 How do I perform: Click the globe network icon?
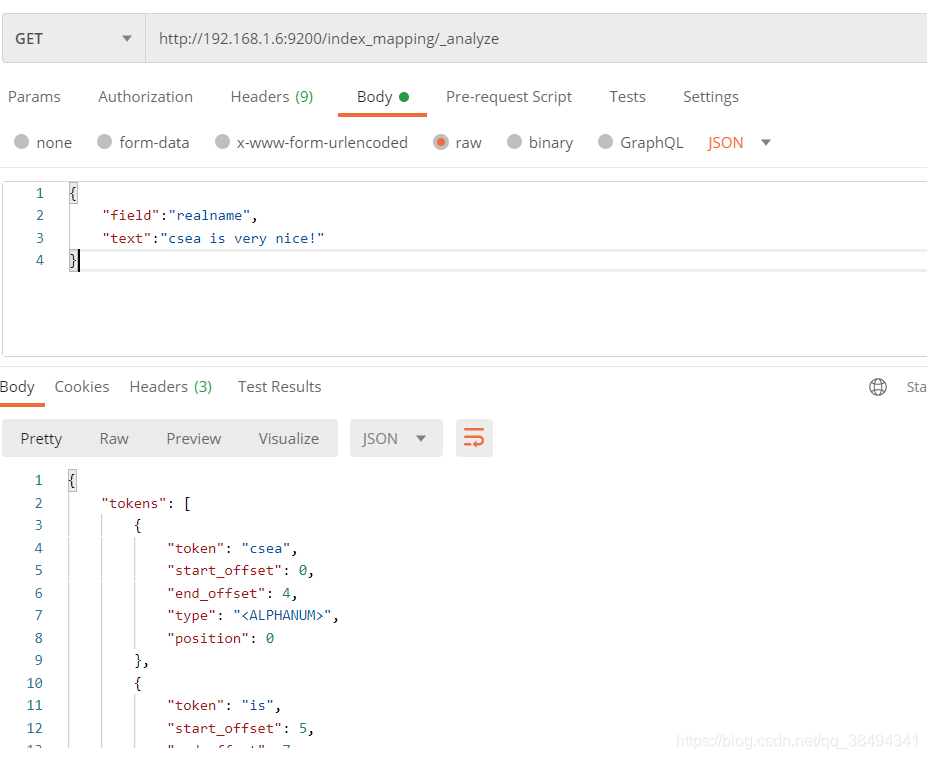pyautogui.click(x=878, y=387)
